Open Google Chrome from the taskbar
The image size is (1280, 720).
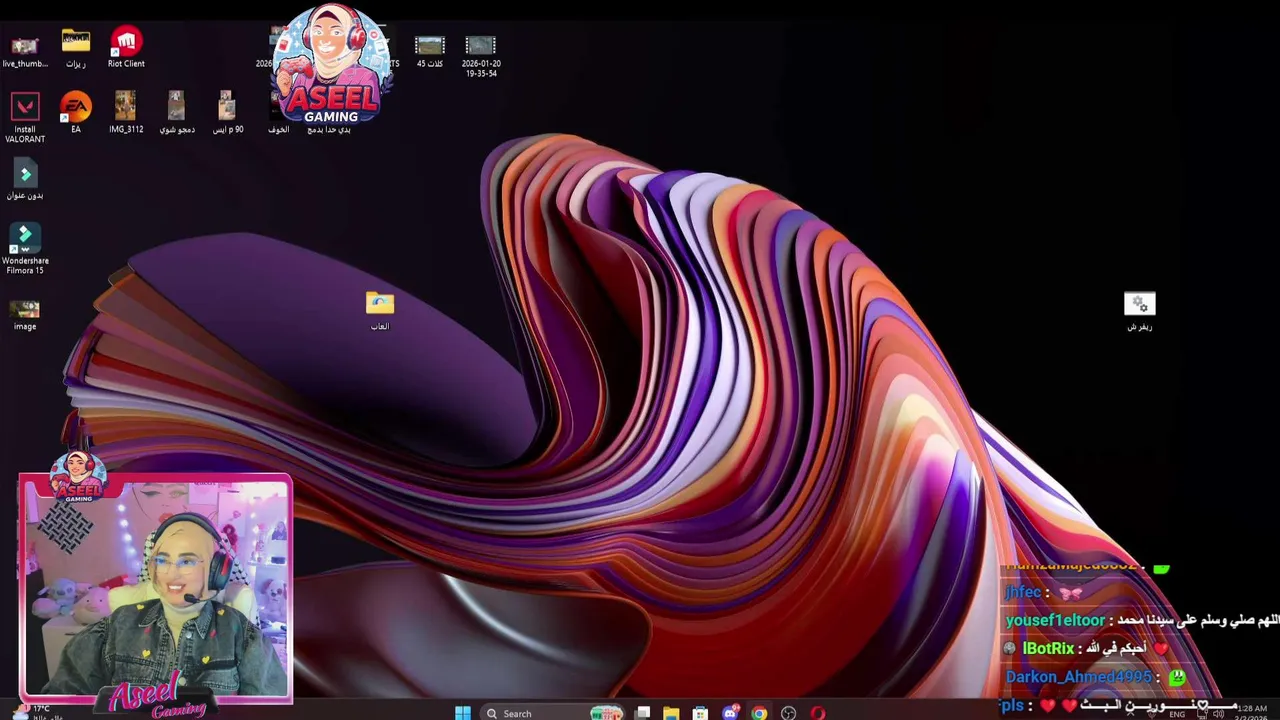(759, 713)
